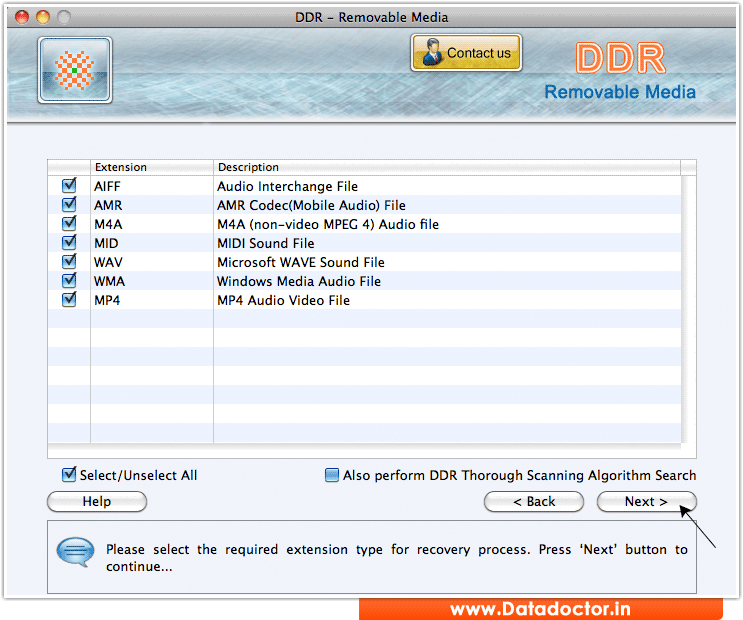Click the speech bubble info icon

75,552
